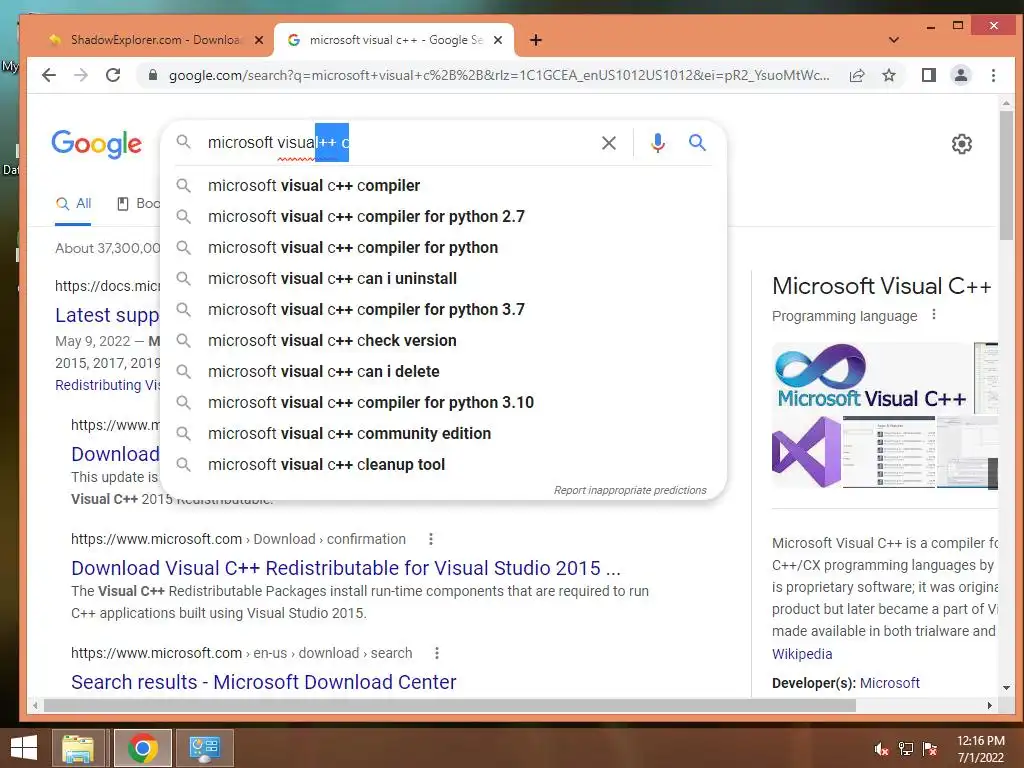Click the muted speaker tray icon
The height and width of the screenshot is (768, 1024).
click(x=881, y=749)
